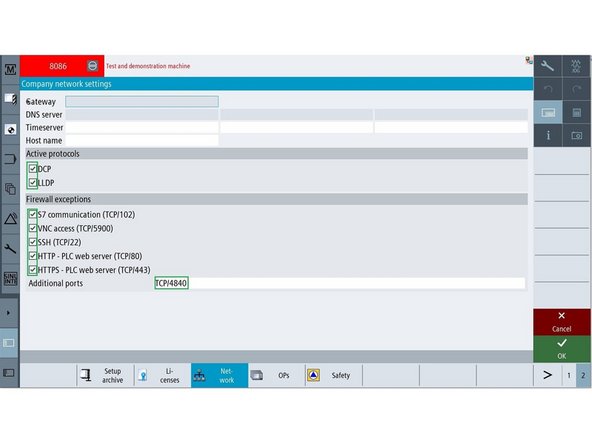Screen dimensions: 592x444
Task: Click the SINUMERIK INTE icon in the sidebar
Action: (x=10, y=279)
